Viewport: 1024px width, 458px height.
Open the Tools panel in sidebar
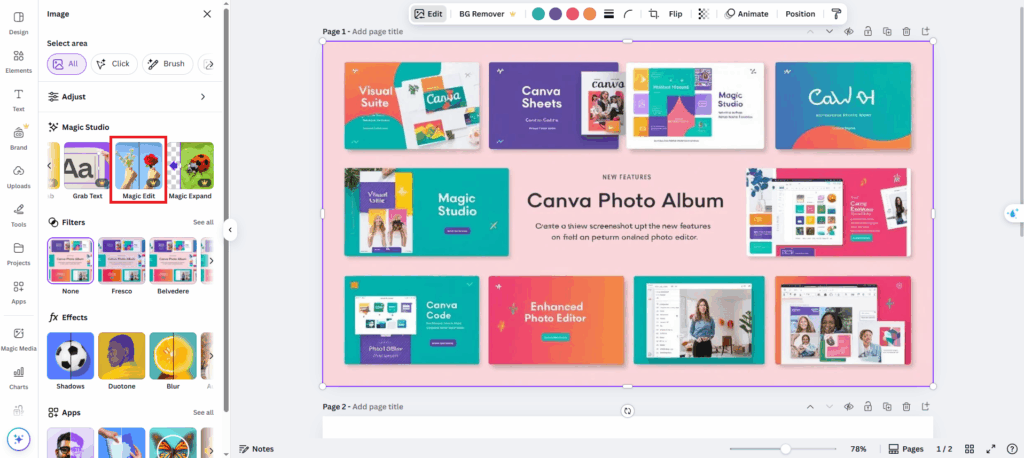click(18, 214)
